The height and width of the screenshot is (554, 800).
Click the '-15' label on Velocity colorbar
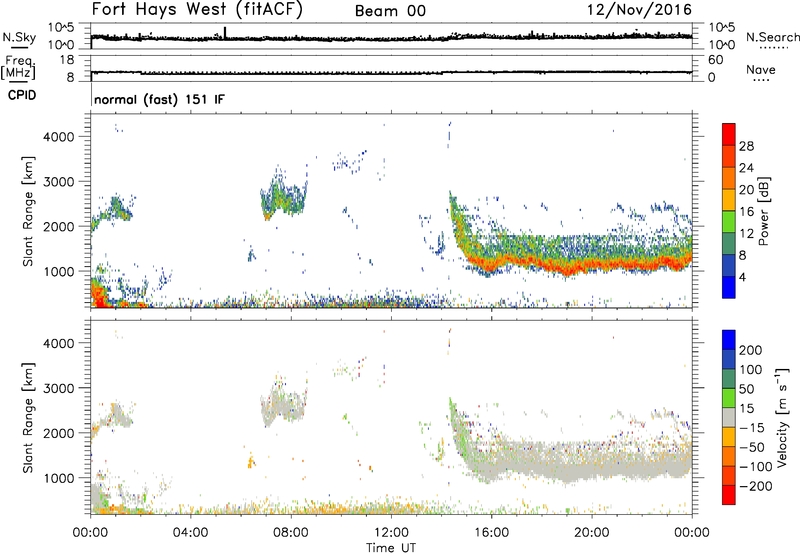pos(752,428)
